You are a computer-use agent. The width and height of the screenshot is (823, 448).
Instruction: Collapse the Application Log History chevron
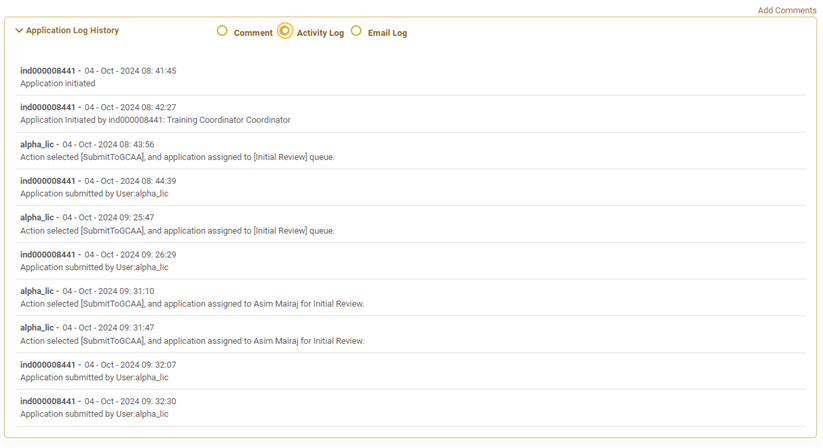pyautogui.click(x=19, y=31)
